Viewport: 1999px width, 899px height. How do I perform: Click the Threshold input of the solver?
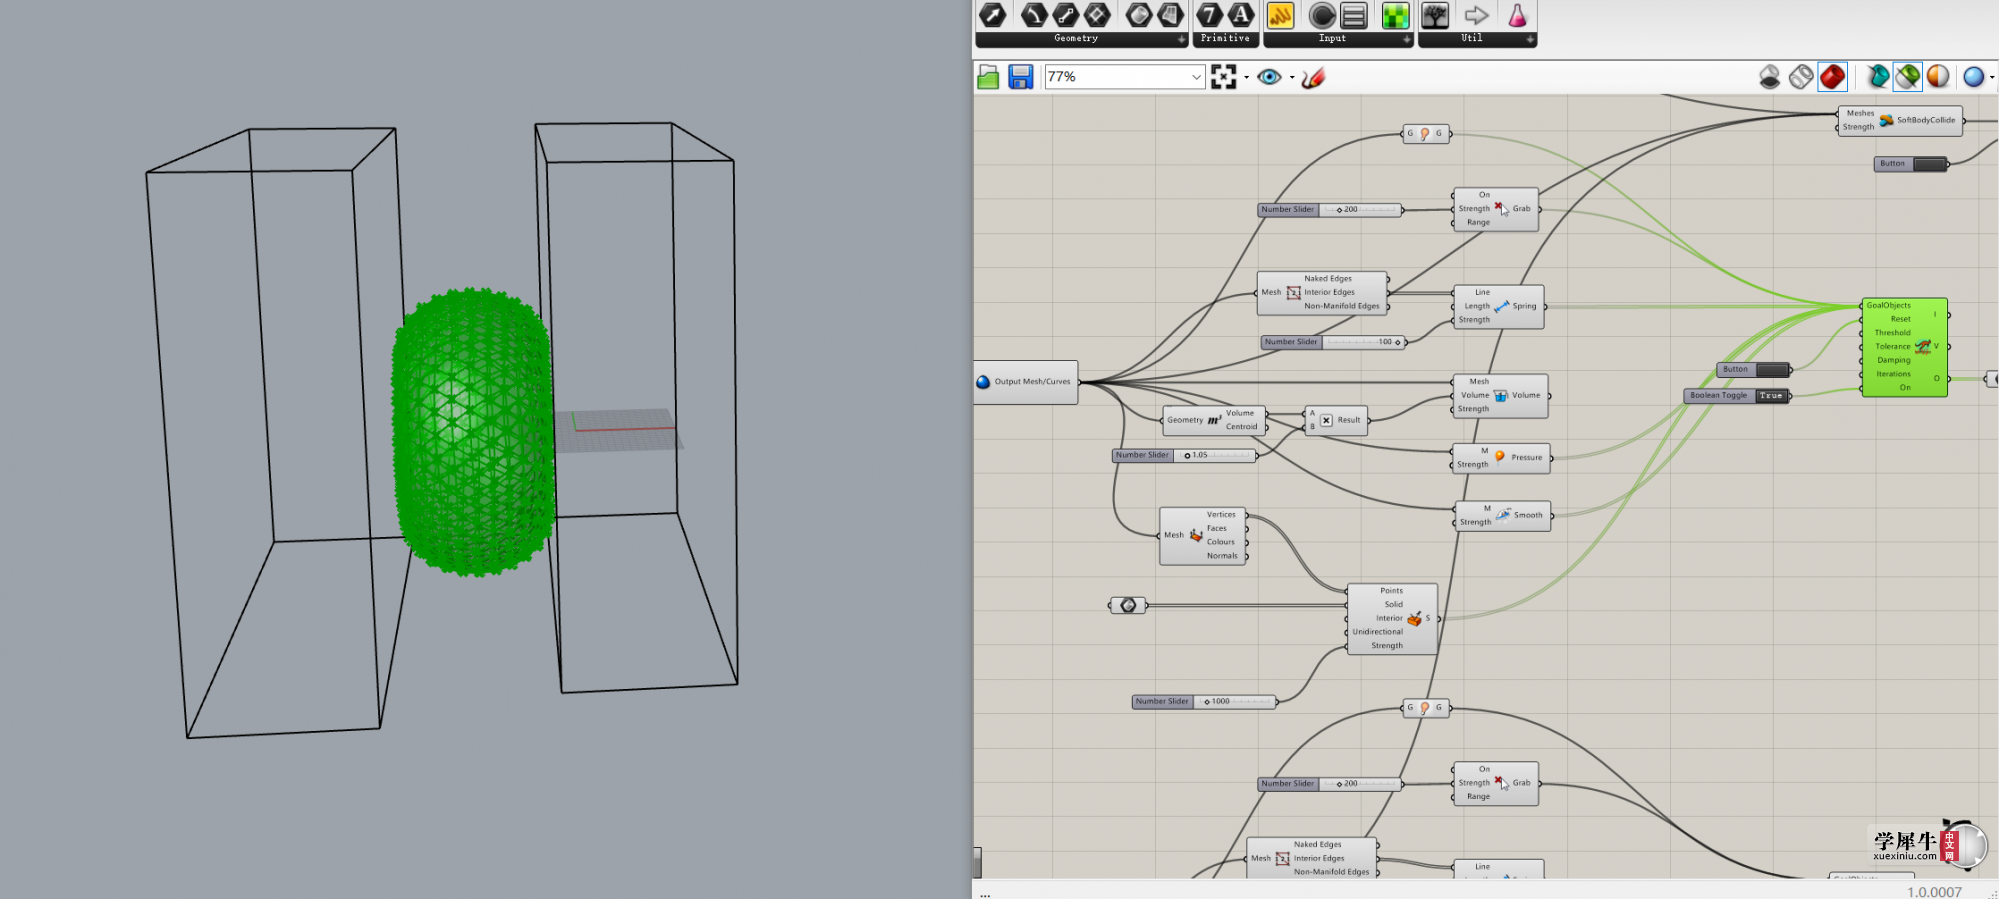pyautogui.click(x=1892, y=333)
